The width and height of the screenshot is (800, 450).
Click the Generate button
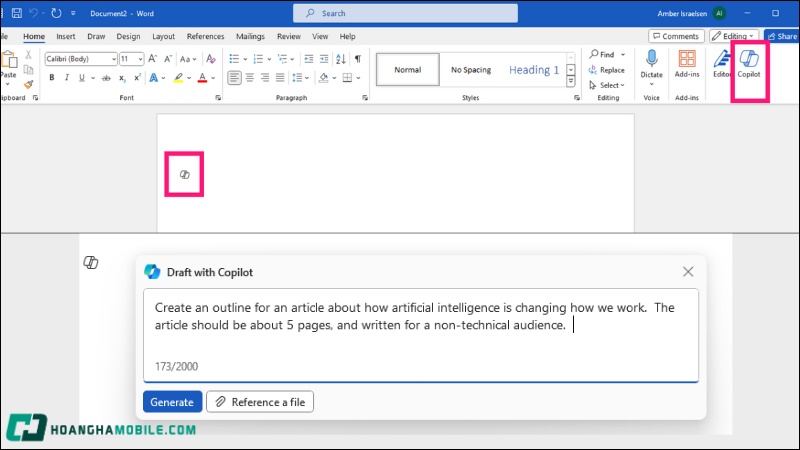[x=172, y=402]
